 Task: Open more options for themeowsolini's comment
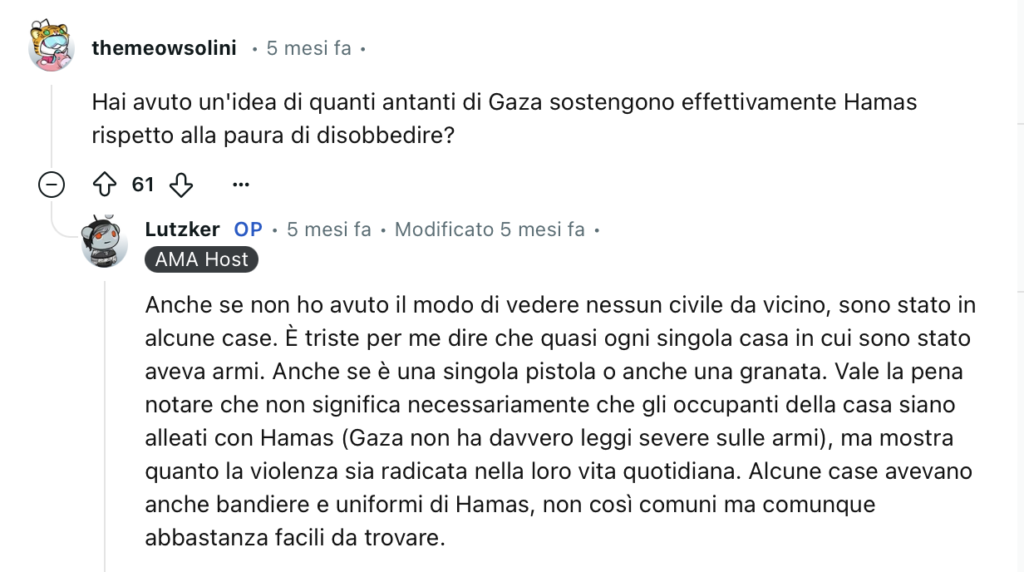tap(240, 185)
